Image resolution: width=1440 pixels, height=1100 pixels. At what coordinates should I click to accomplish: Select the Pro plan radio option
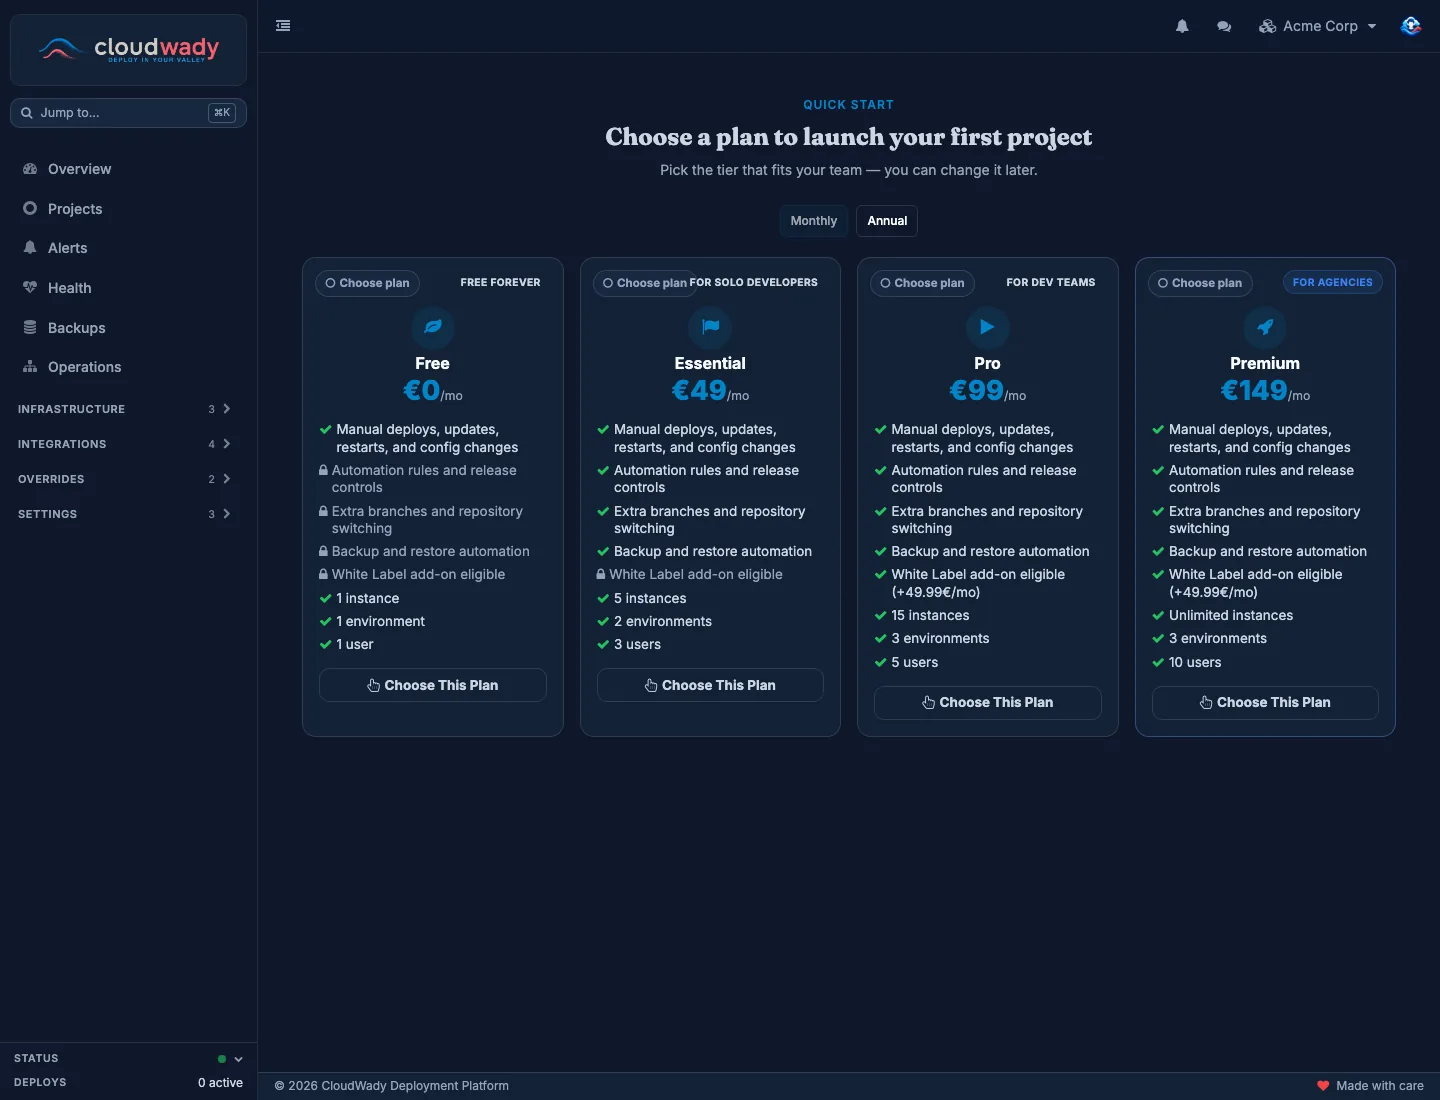pos(923,283)
